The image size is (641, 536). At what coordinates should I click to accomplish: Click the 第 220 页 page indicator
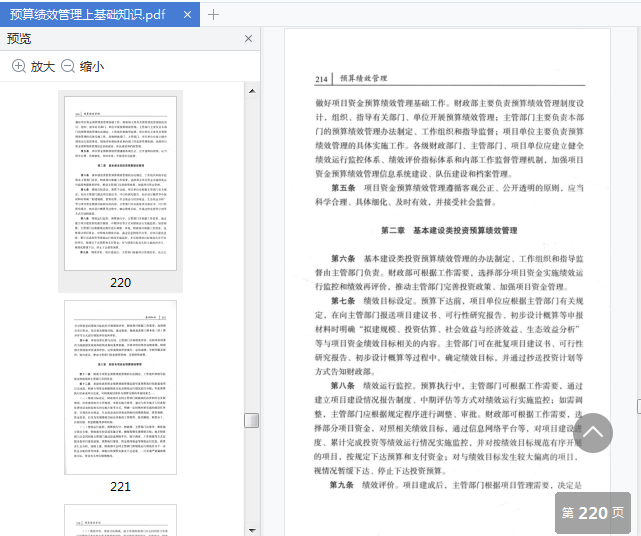(x=593, y=513)
